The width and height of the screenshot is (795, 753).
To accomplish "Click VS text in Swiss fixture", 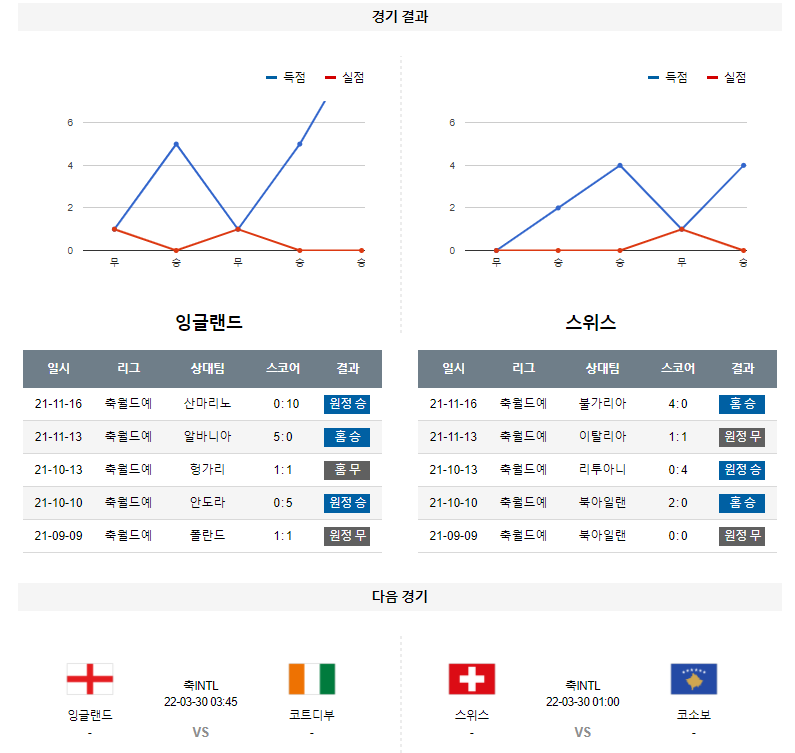I will [x=583, y=732].
